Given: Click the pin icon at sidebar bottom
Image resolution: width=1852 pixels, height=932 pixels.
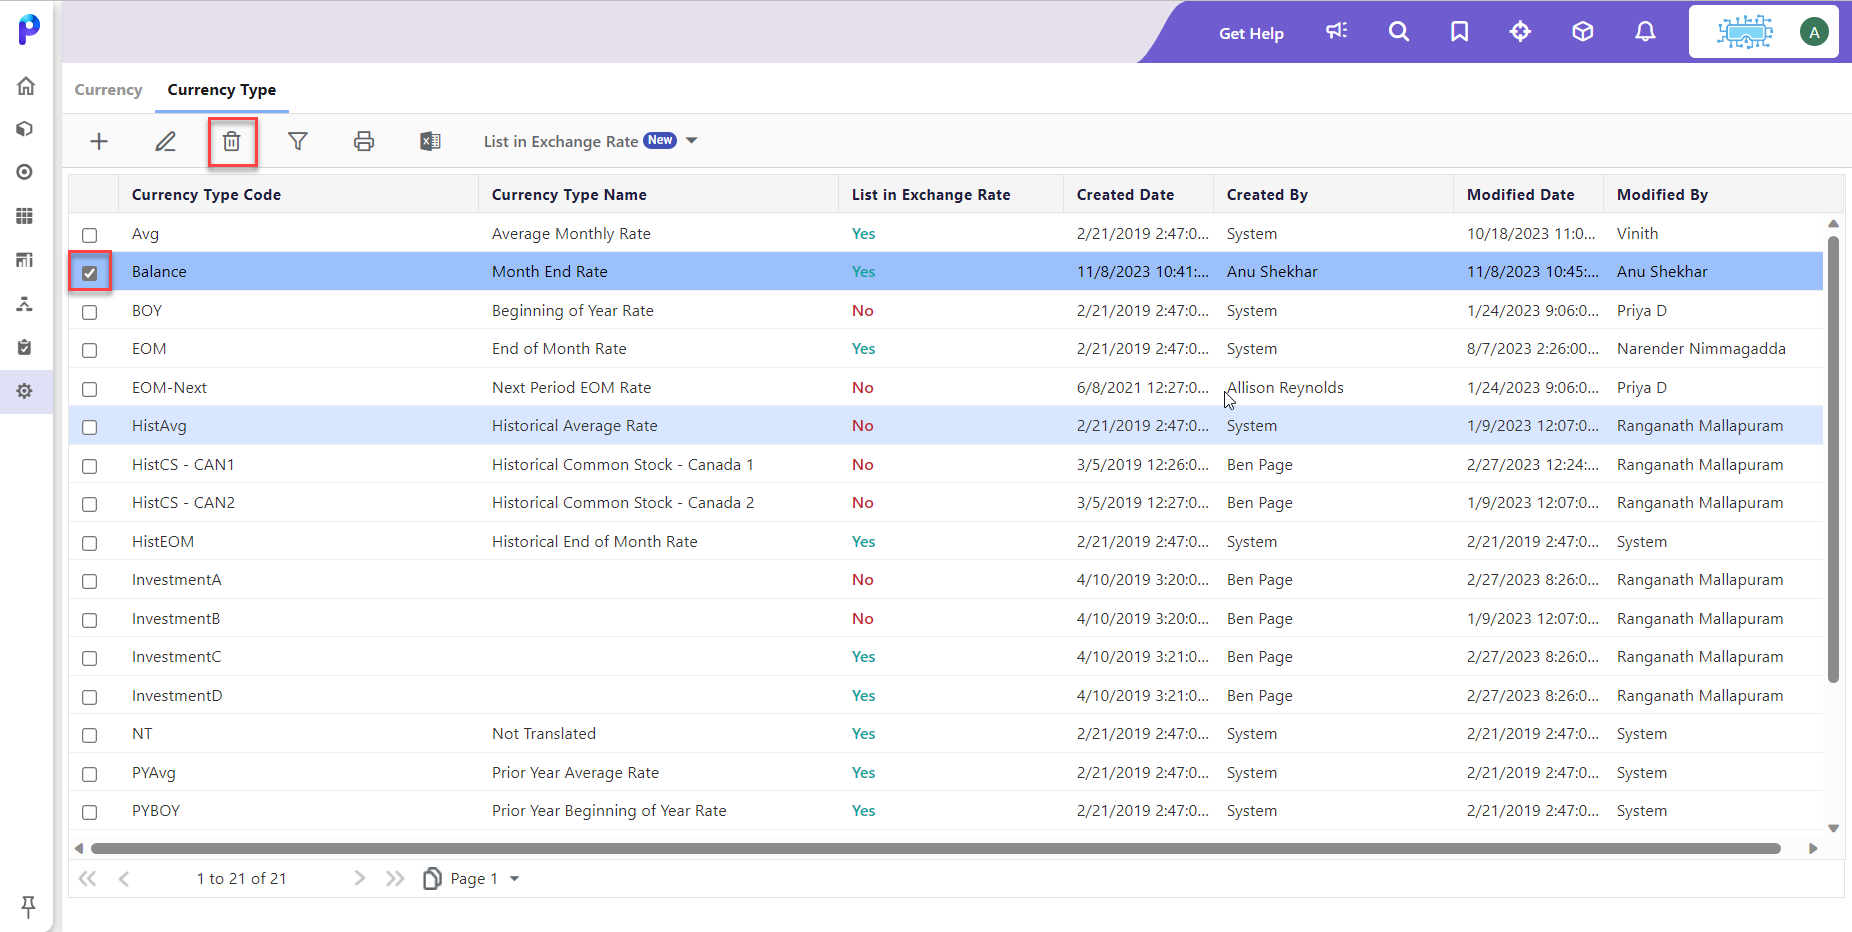Looking at the screenshot, I should pos(28,907).
